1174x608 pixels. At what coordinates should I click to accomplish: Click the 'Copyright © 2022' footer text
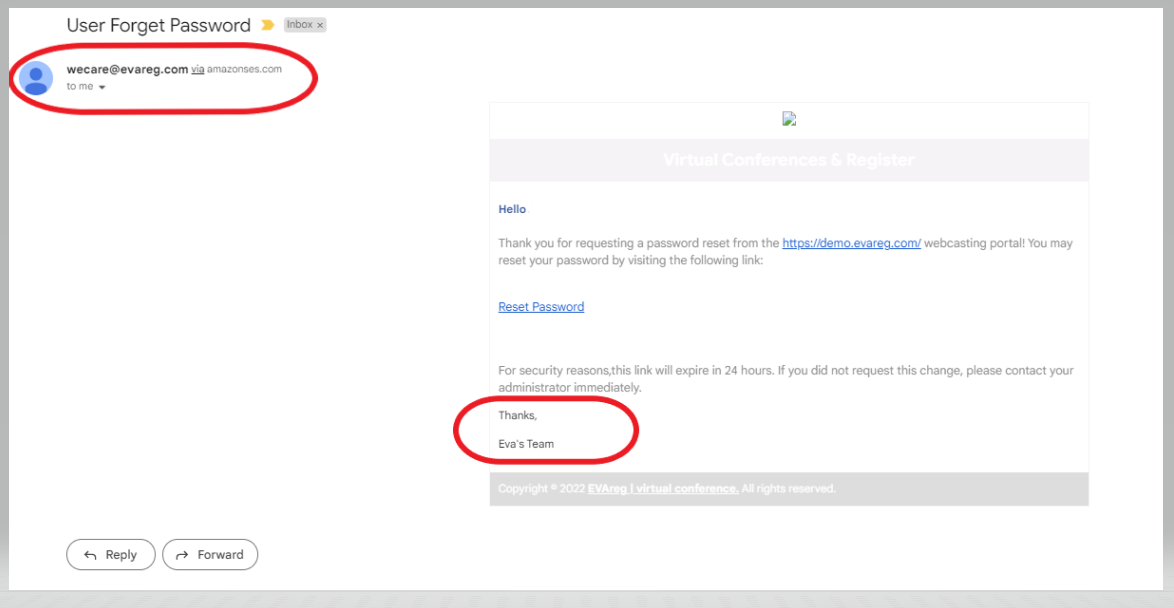(542, 489)
